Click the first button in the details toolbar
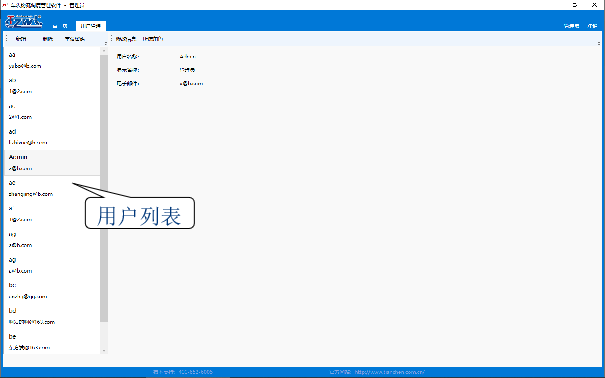Screen dimensions: 605x378 pyautogui.click(x=126, y=39)
